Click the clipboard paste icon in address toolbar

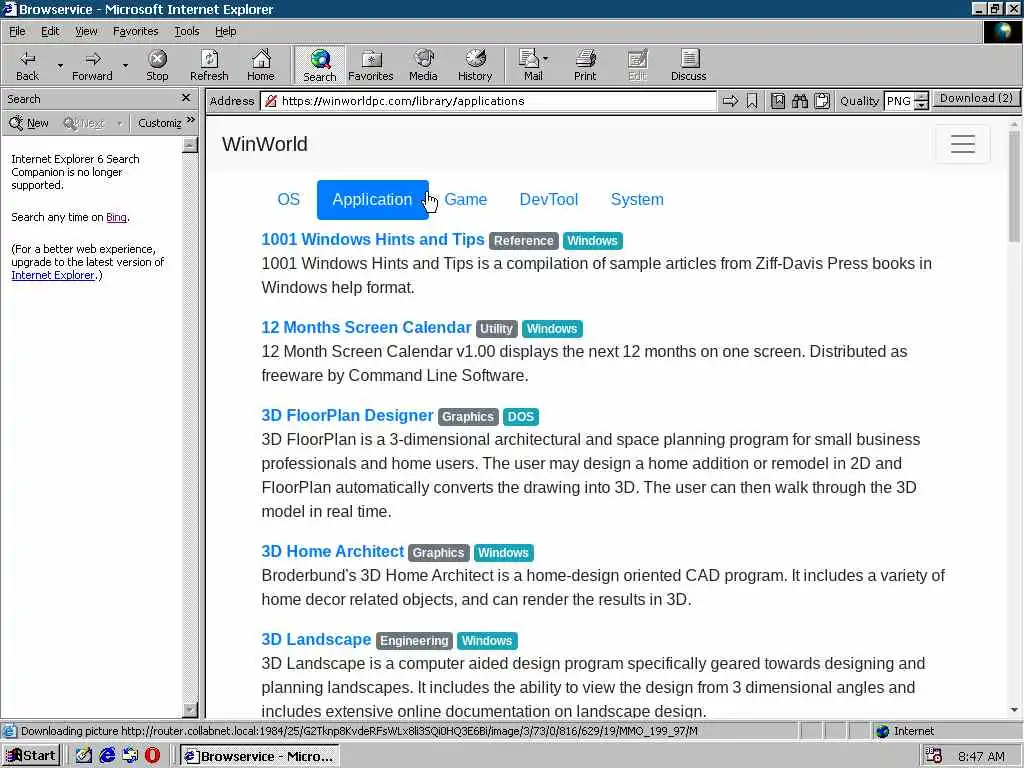[x=822, y=101]
